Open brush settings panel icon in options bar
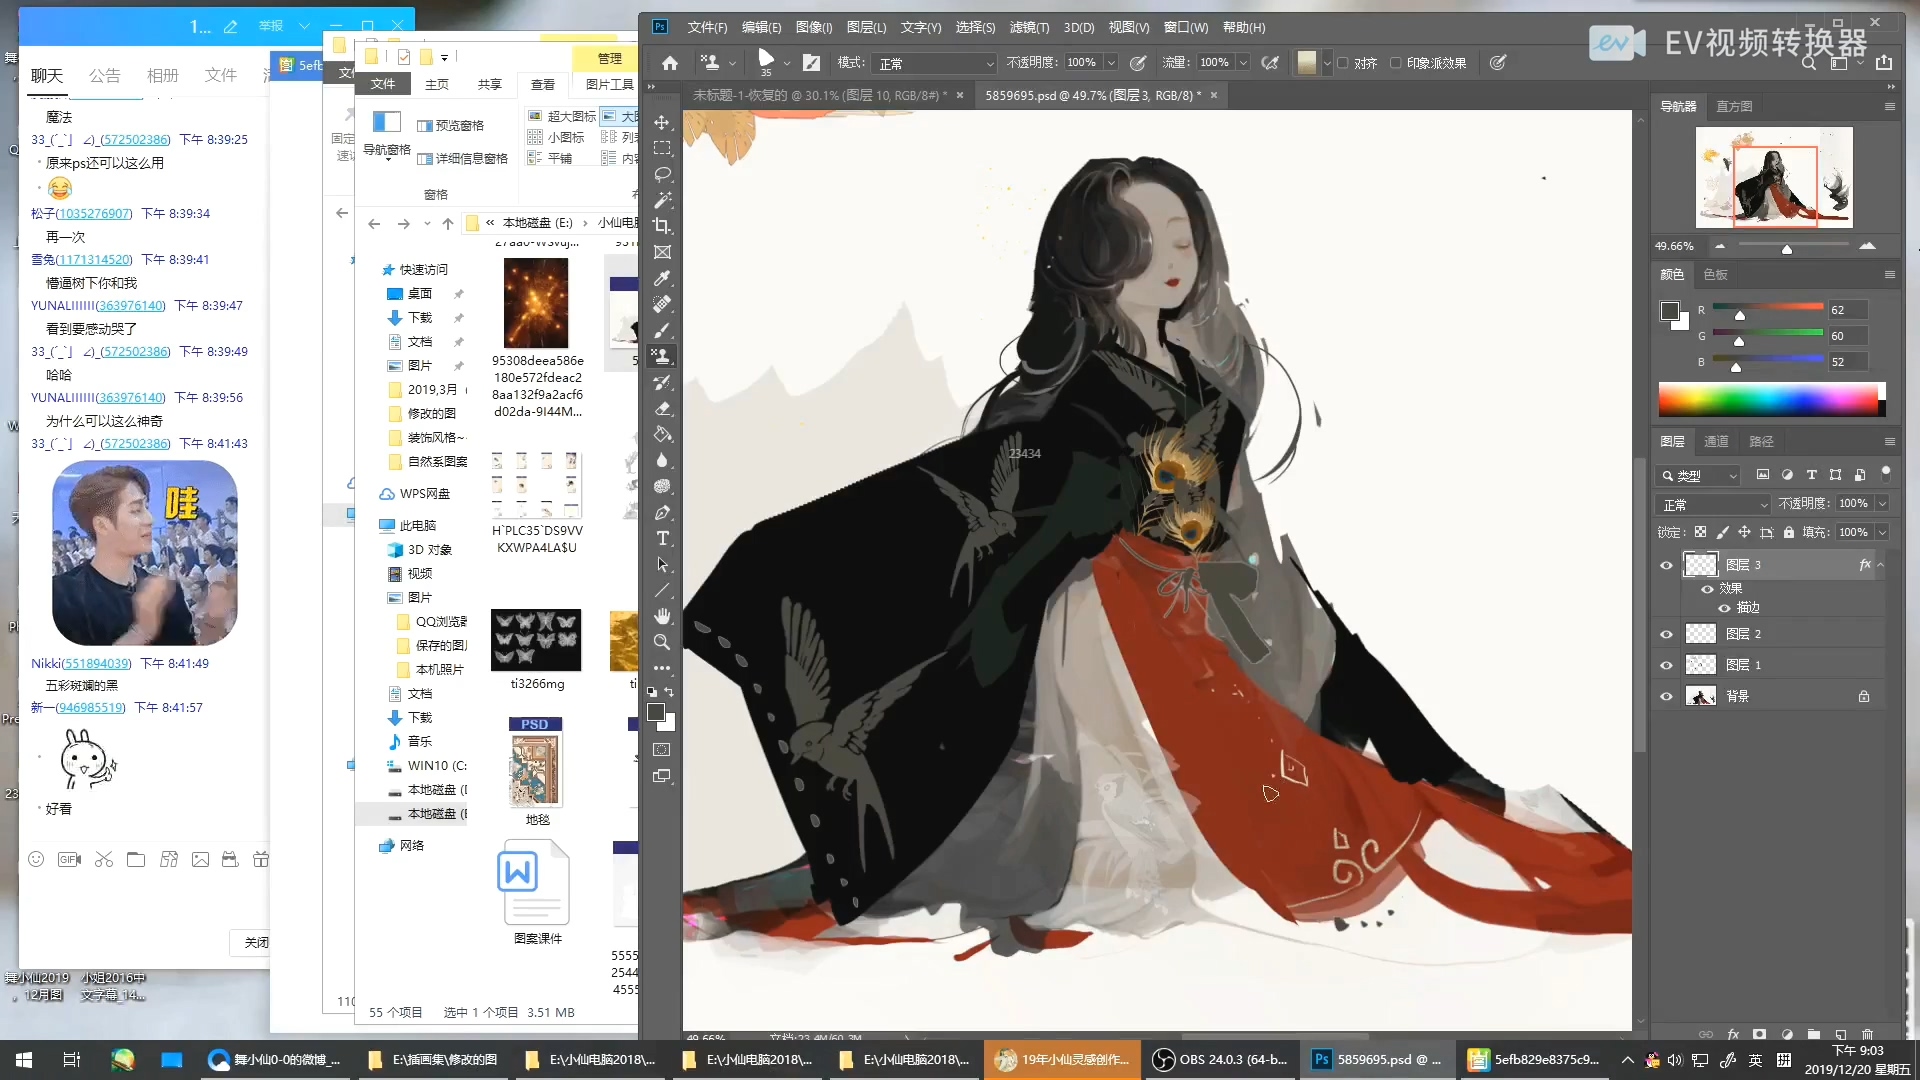1920x1080 pixels. (811, 63)
